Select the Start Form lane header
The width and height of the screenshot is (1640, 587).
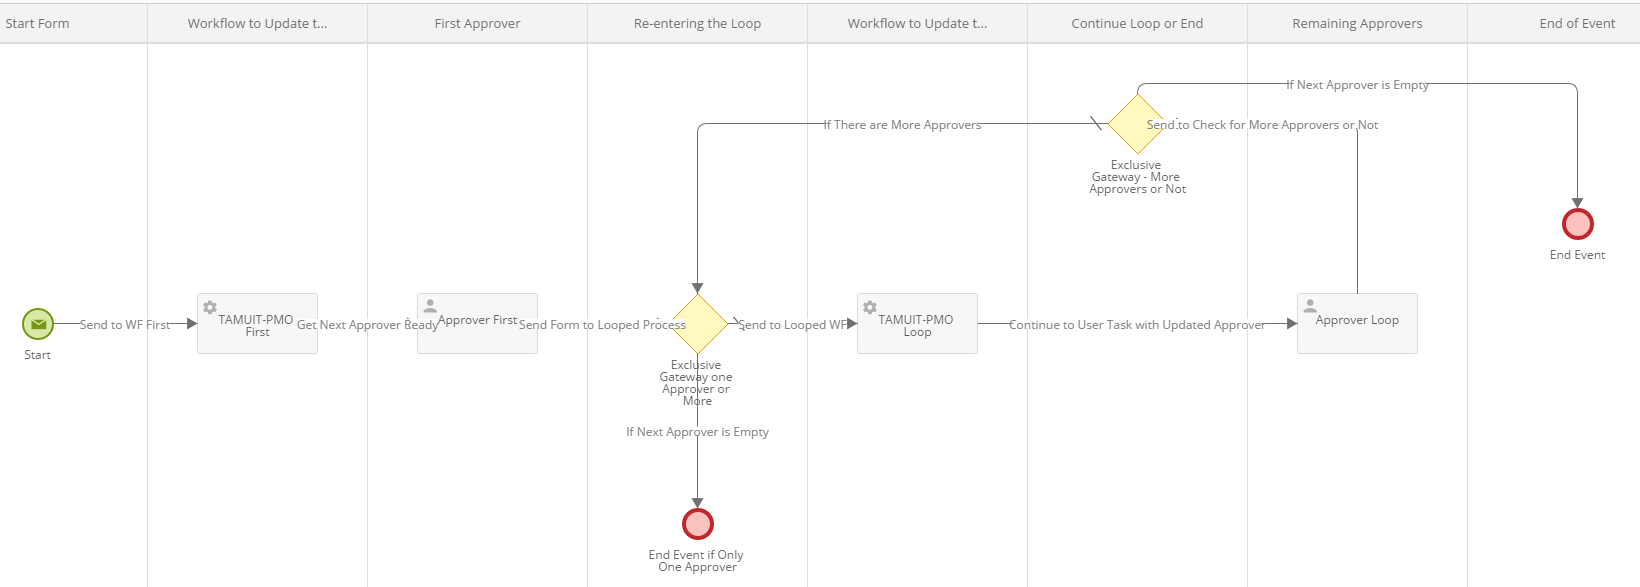point(38,24)
